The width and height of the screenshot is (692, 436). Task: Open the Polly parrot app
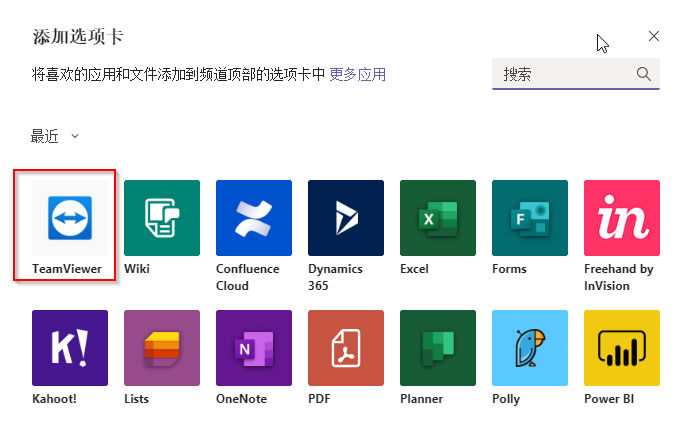530,348
